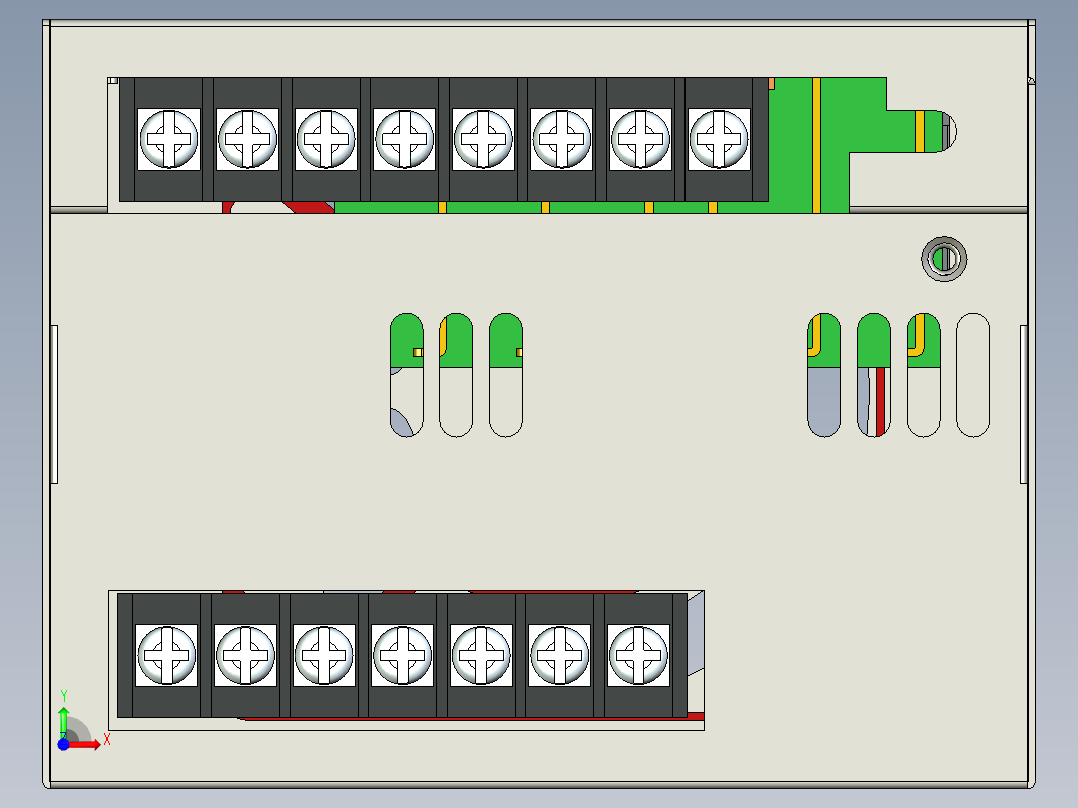This screenshot has width=1078, height=808.
Task: Select fifth screw from left, top terminal block
Action: (x=483, y=139)
